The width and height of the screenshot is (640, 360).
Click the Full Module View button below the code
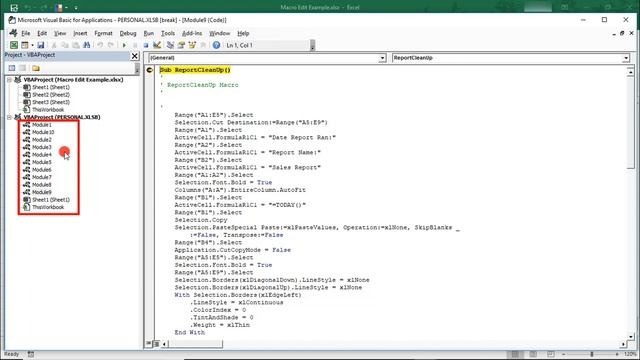(156, 344)
